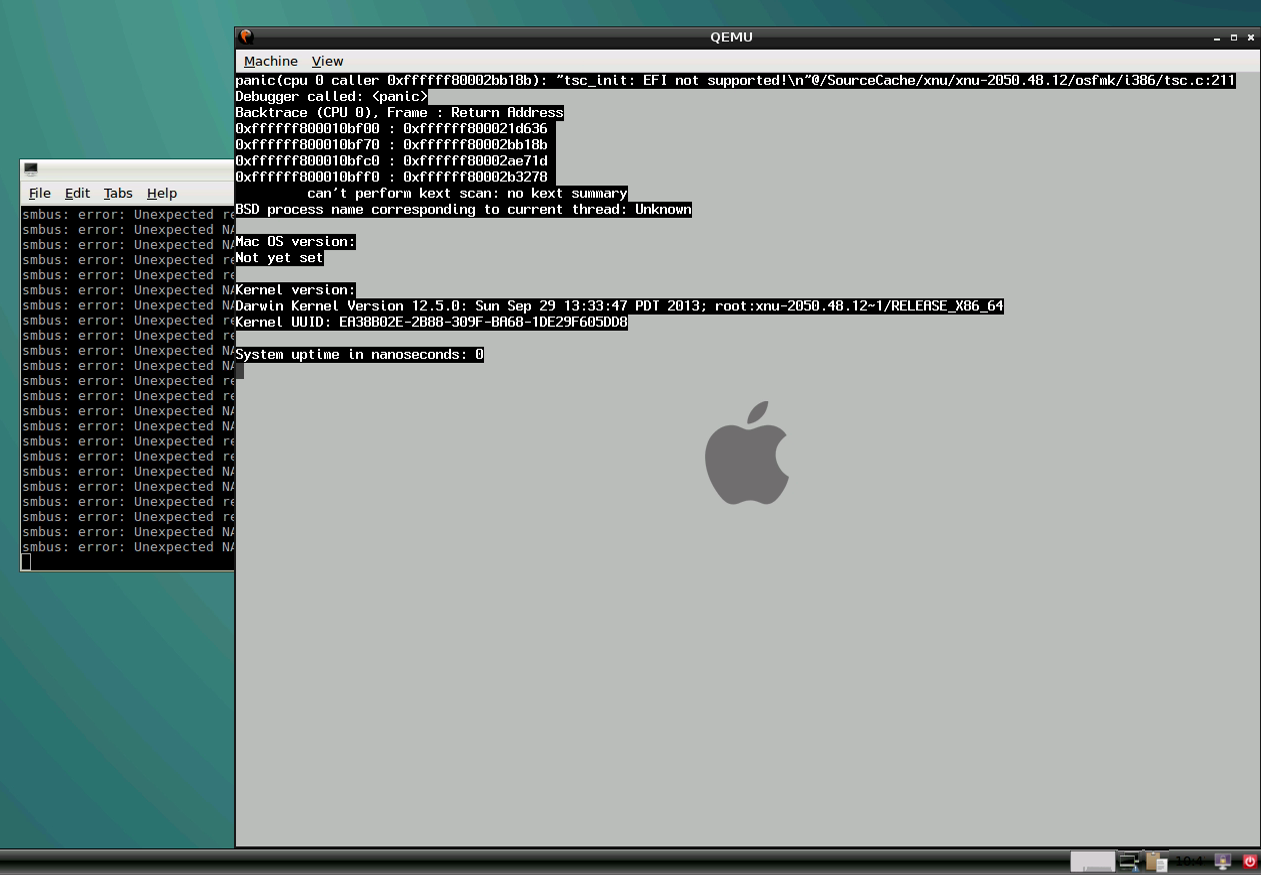Open the terminal window's Help menu
This screenshot has height=875, width=1261.
162,193
